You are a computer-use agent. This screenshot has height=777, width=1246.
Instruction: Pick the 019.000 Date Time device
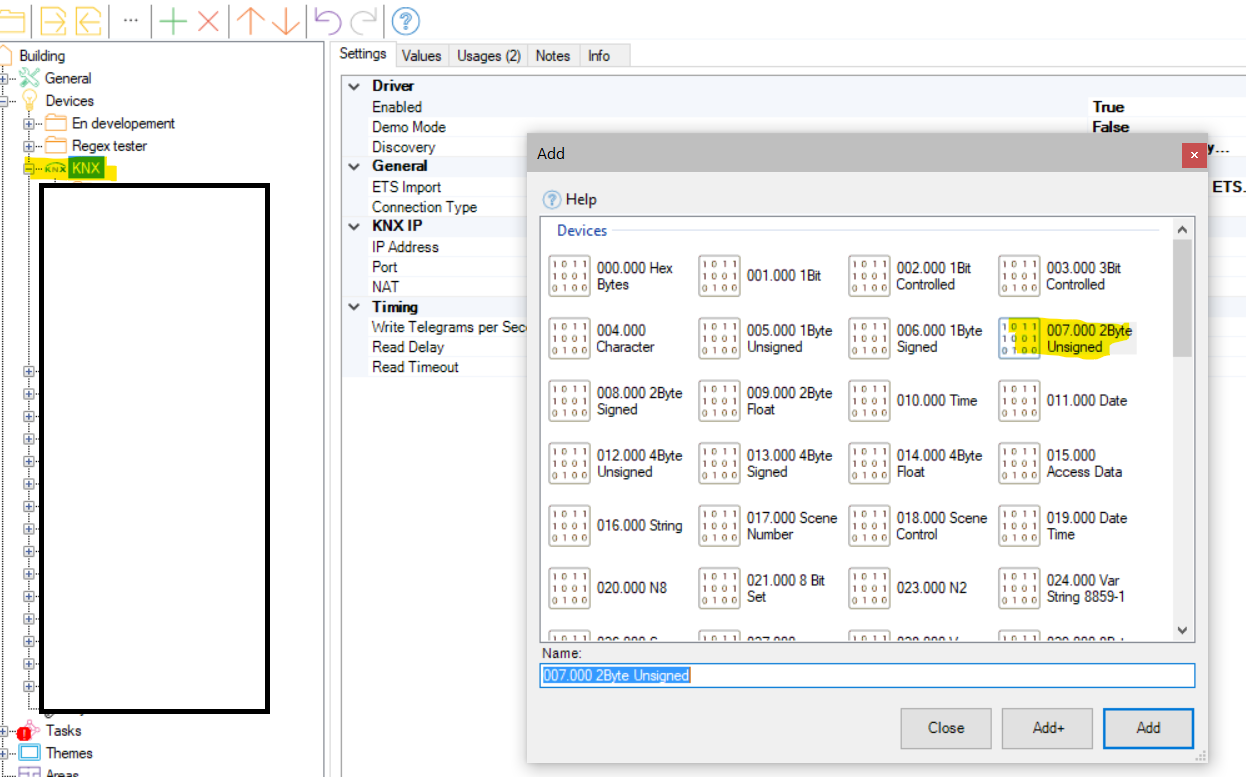pos(1018,527)
